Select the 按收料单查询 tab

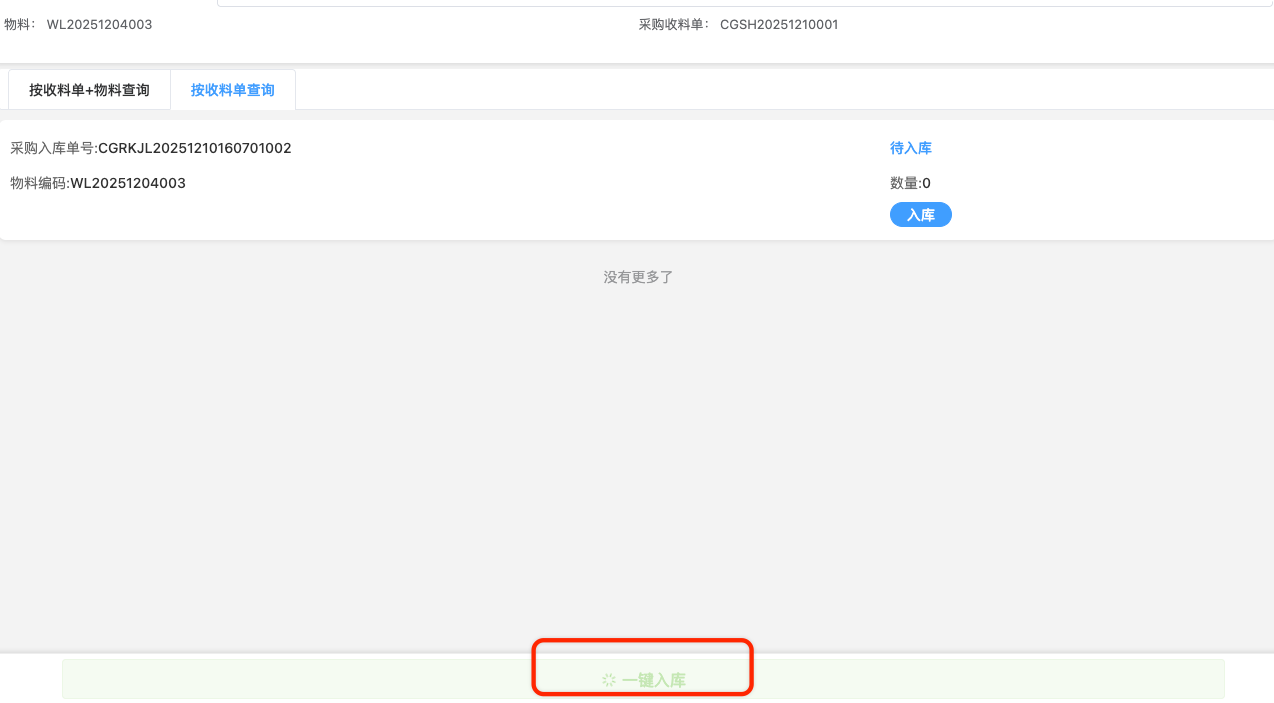click(233, 90)
